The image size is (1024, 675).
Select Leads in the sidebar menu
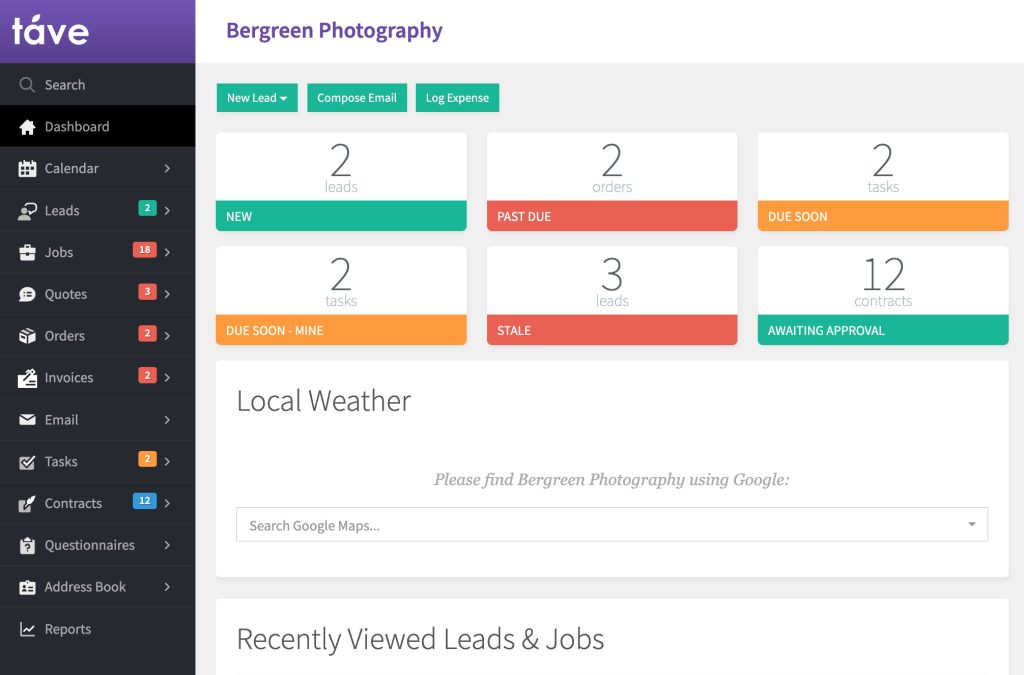tap(97, 210)
